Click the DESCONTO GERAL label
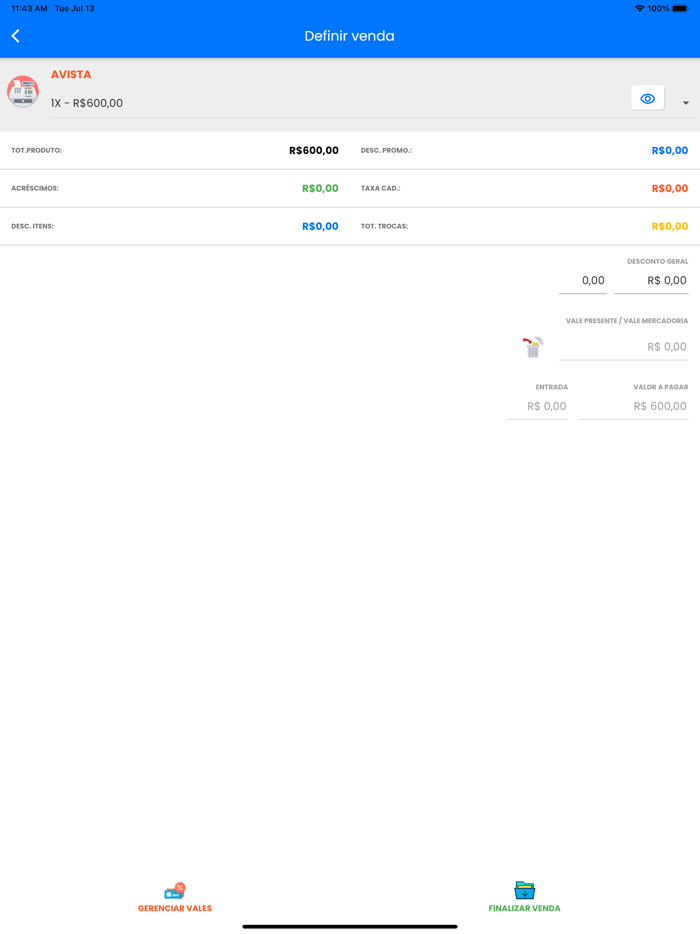This screenshot has height=934, width=700. (x=657, y=261)
